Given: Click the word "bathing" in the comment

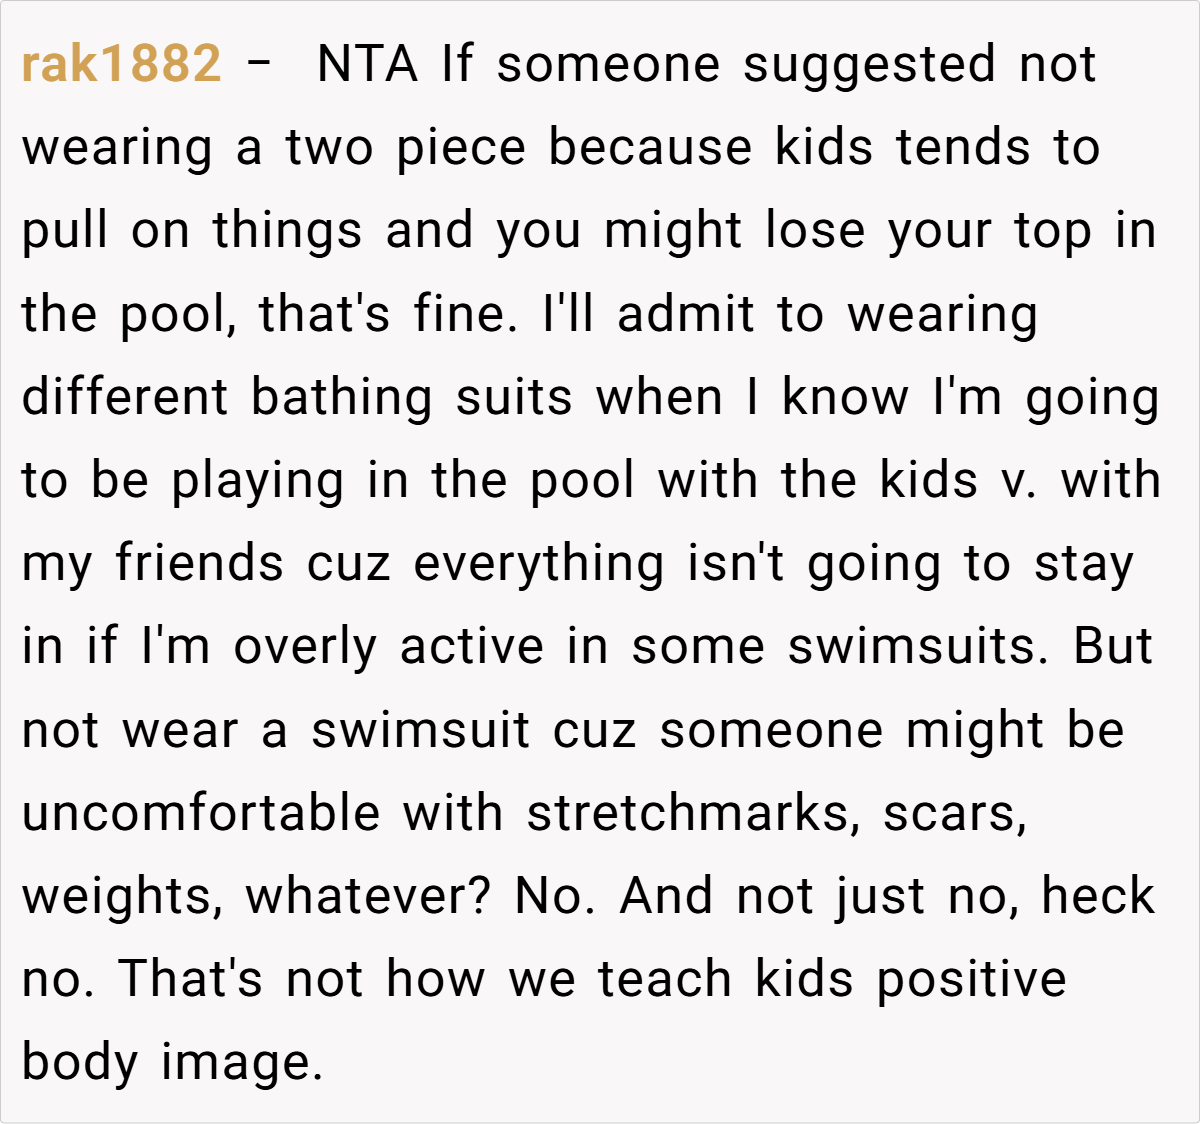Looking at the screenshot, I should (341, 397).
